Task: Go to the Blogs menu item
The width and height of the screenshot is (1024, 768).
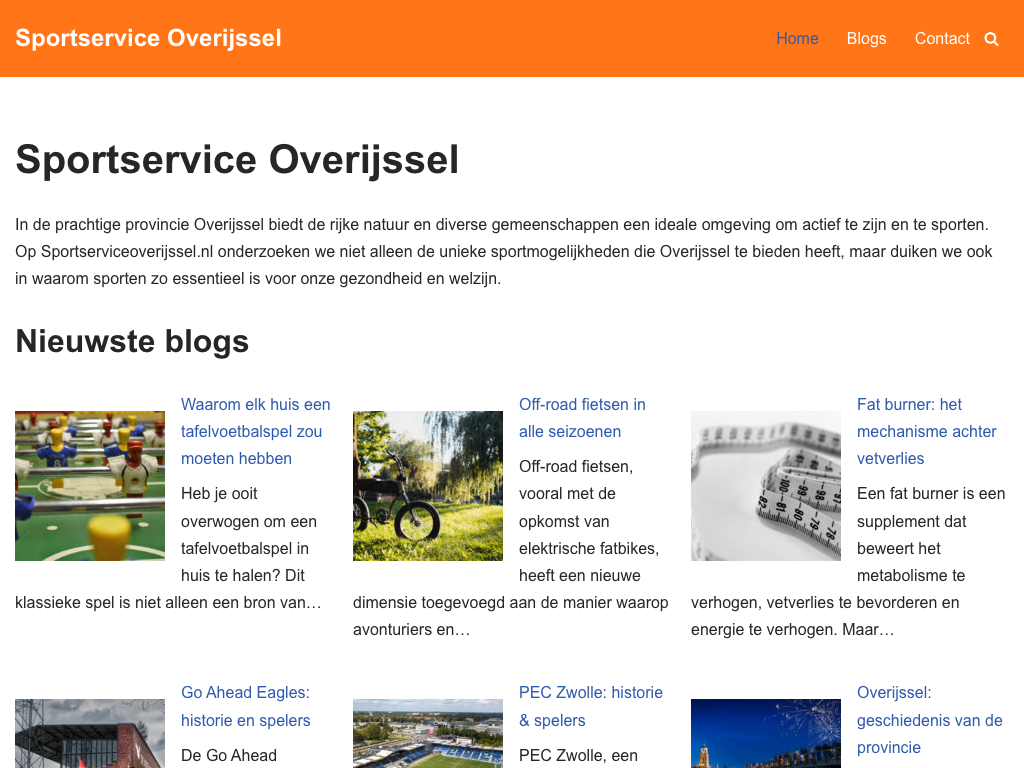Action: pyautogui.click(x=866, y=38)
